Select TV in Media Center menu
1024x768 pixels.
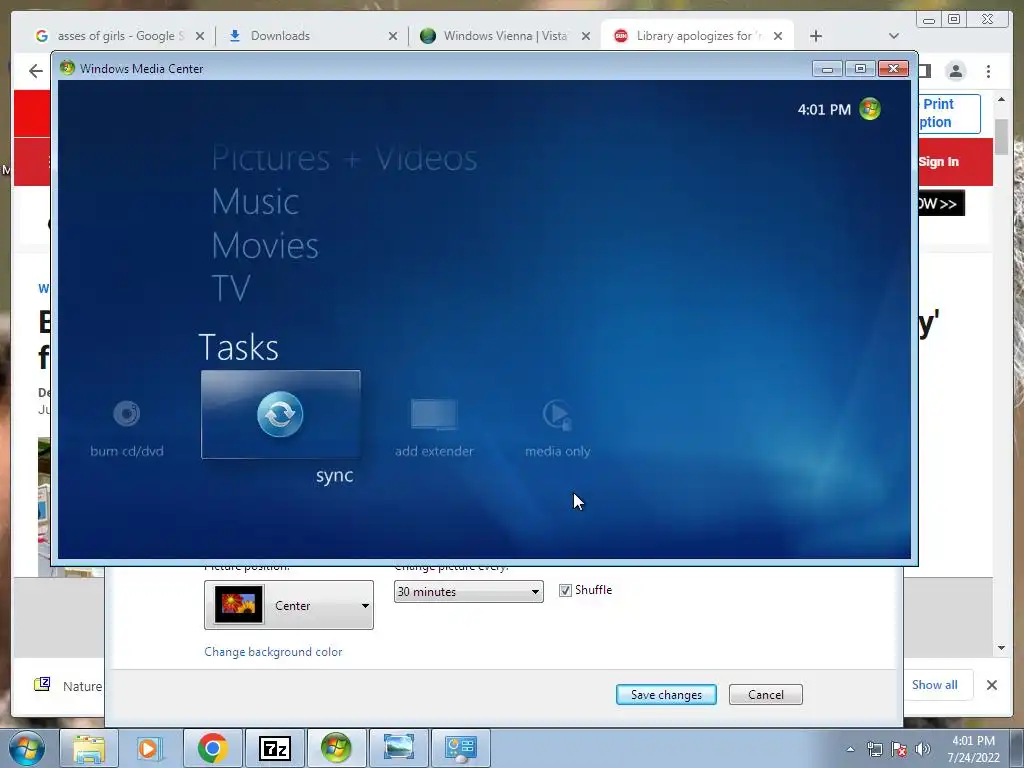click(x=231, y=288)
